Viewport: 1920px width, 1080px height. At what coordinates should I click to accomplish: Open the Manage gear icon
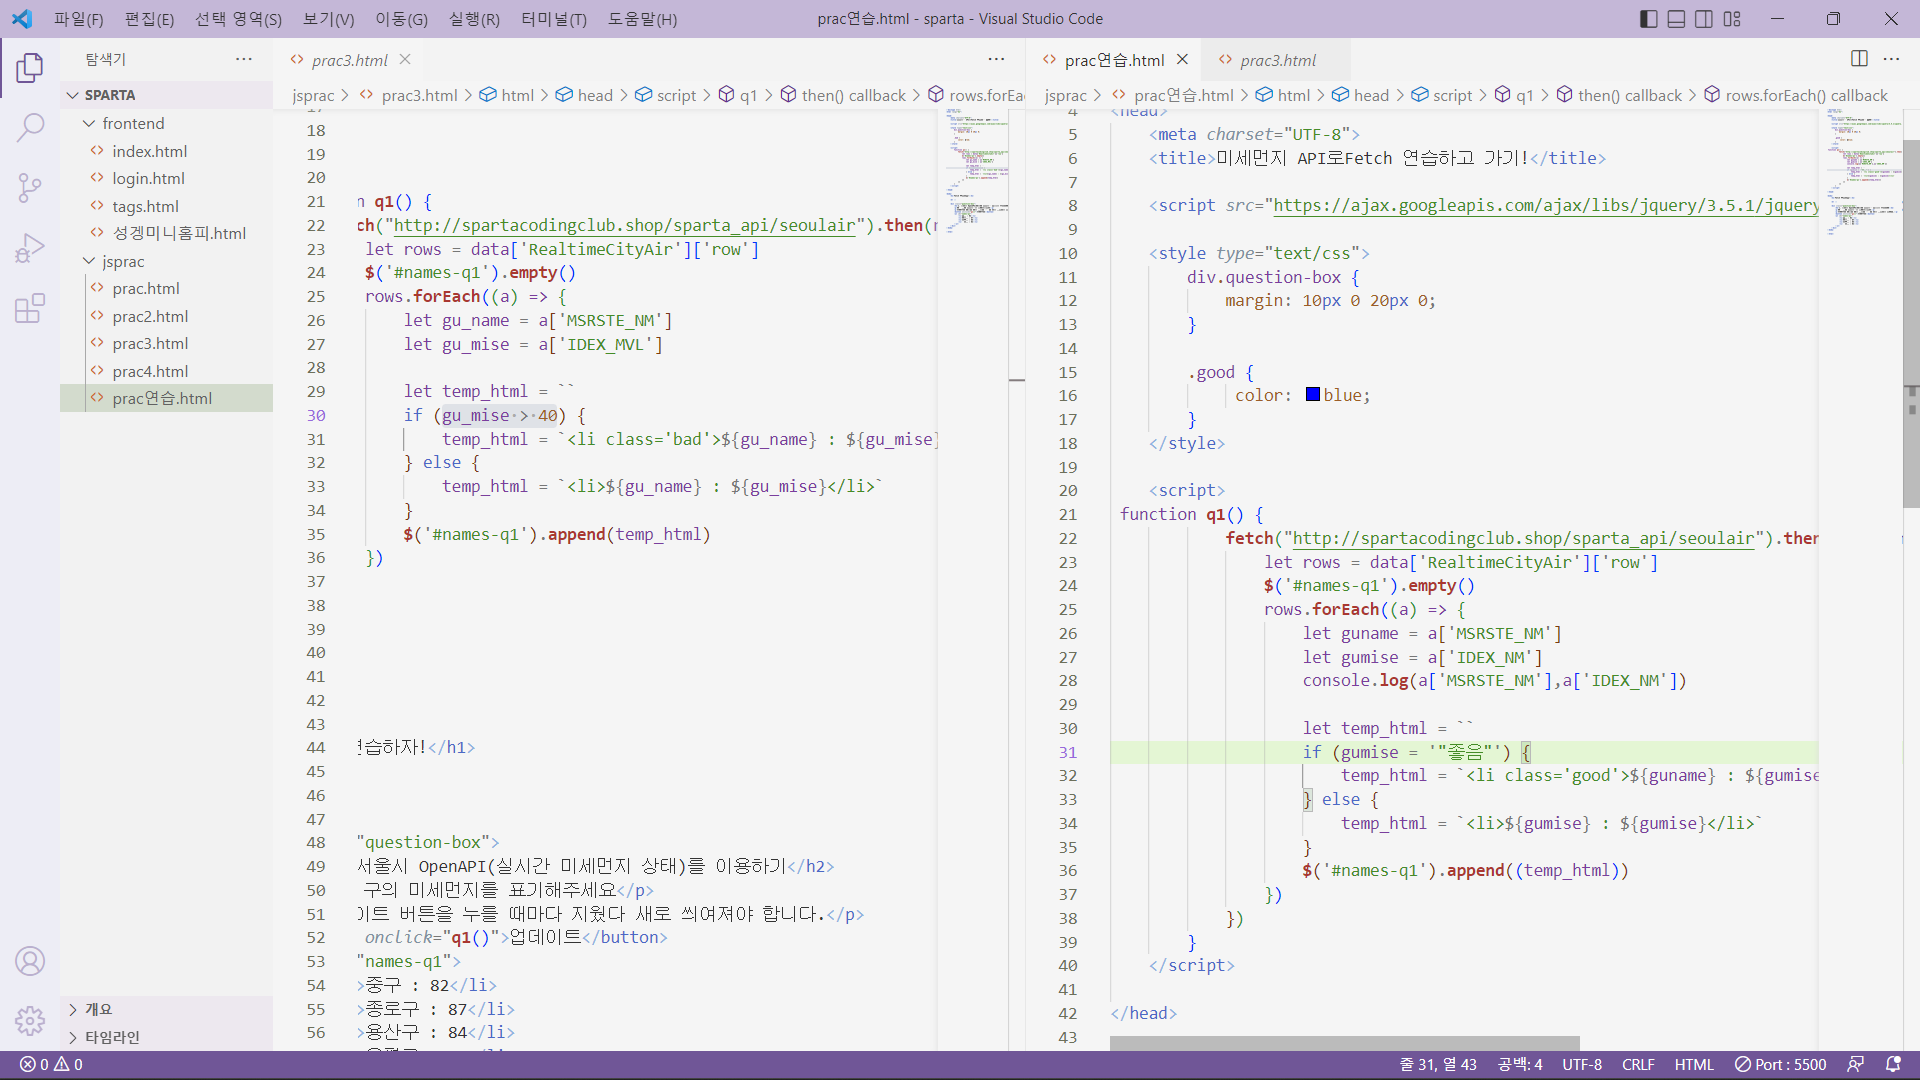(x=30, y=1020)
